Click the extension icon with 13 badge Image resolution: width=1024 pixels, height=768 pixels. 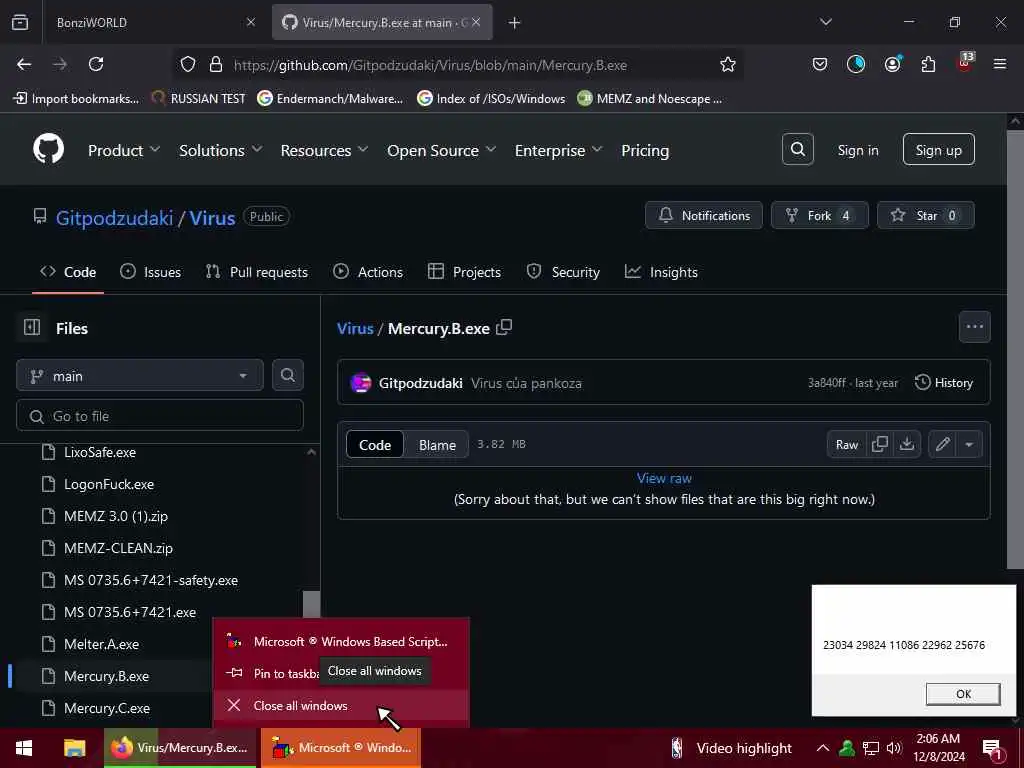click(964, 63)
